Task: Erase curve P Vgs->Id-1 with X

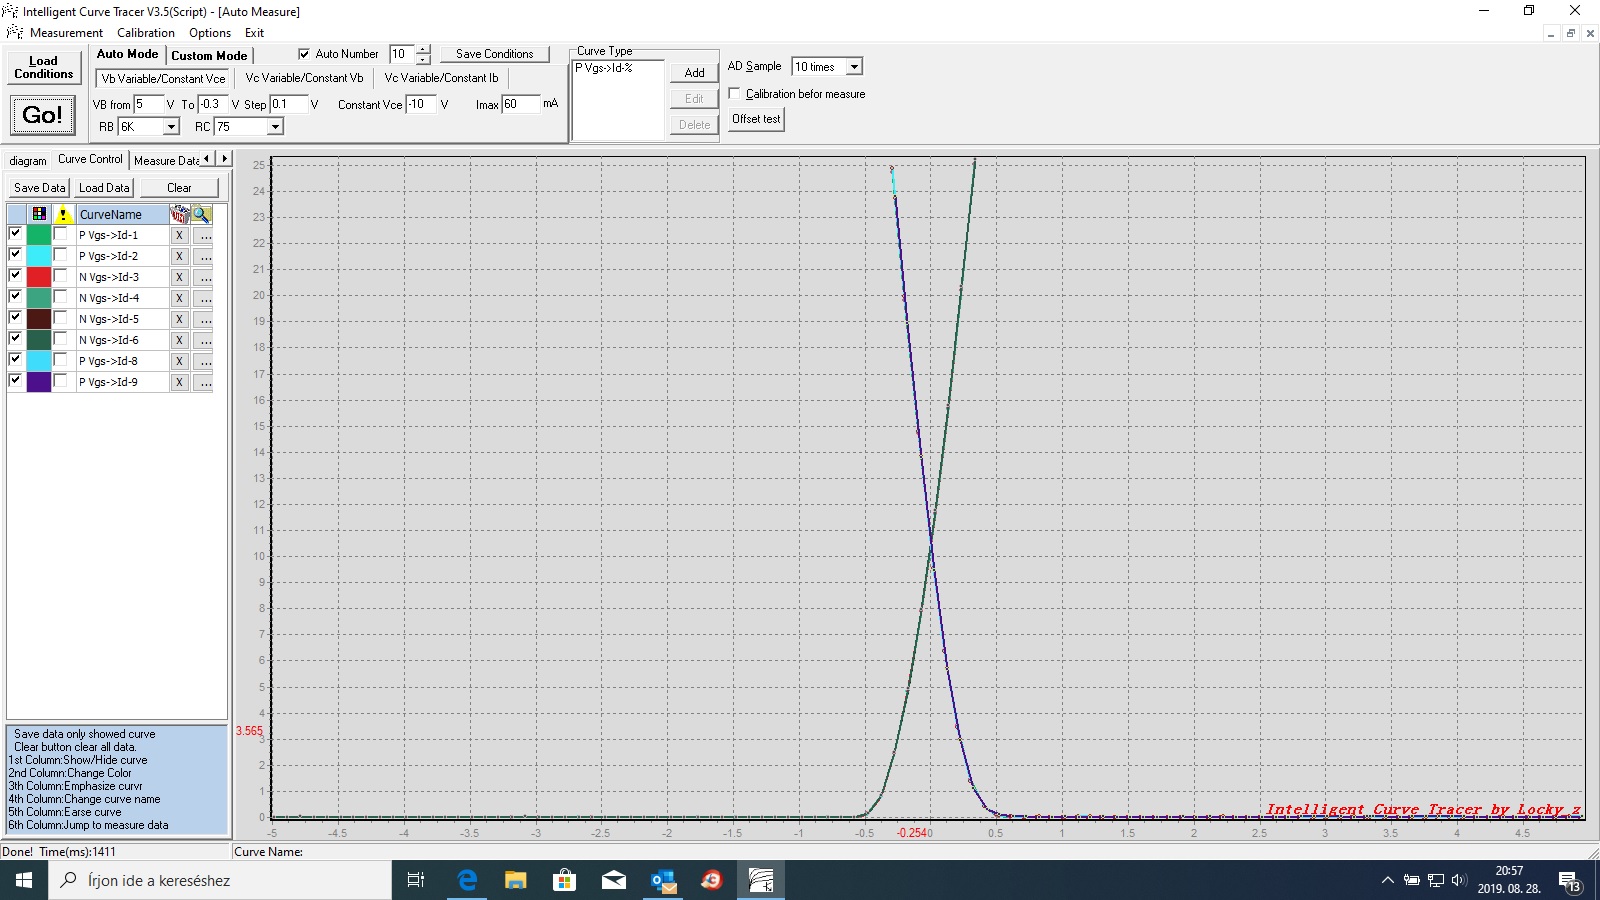Action: 179,235
